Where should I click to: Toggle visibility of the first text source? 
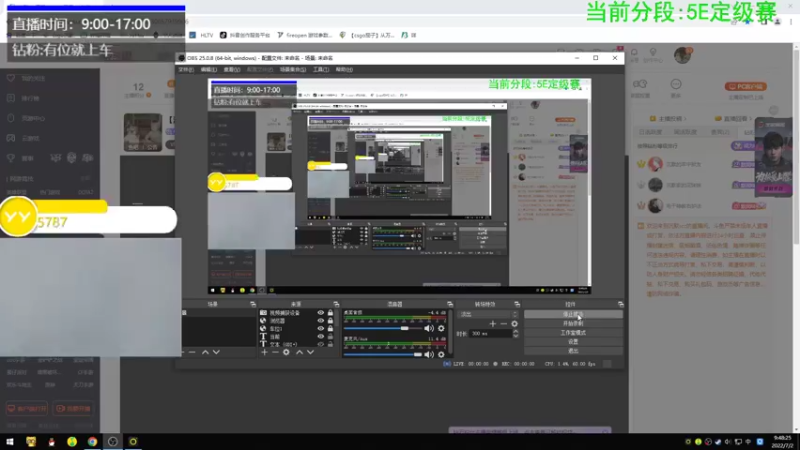coord(320,337)
